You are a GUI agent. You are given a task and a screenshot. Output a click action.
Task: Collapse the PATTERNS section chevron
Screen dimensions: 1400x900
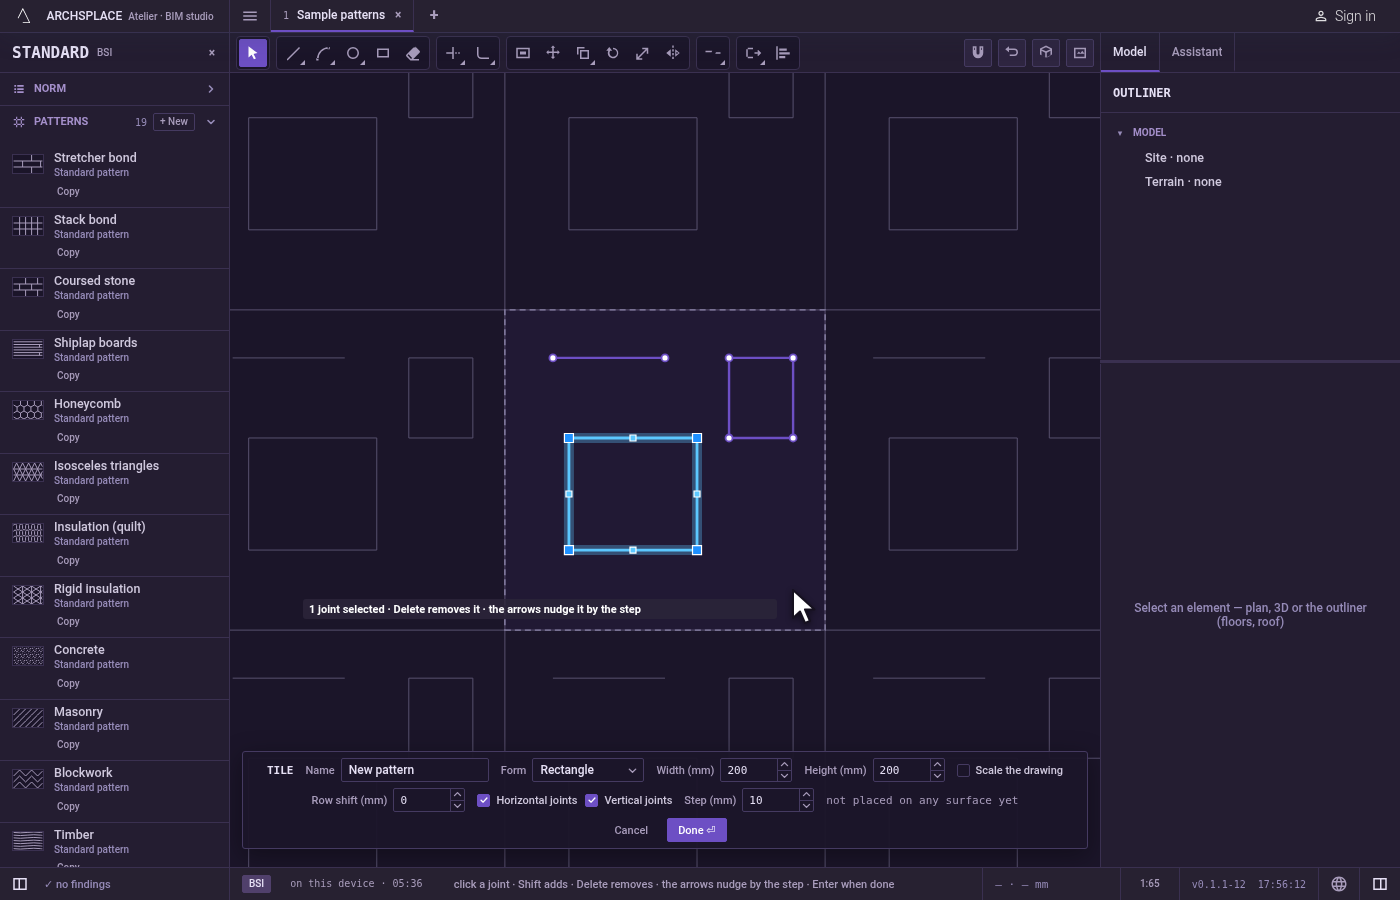[x=211, y=122]
